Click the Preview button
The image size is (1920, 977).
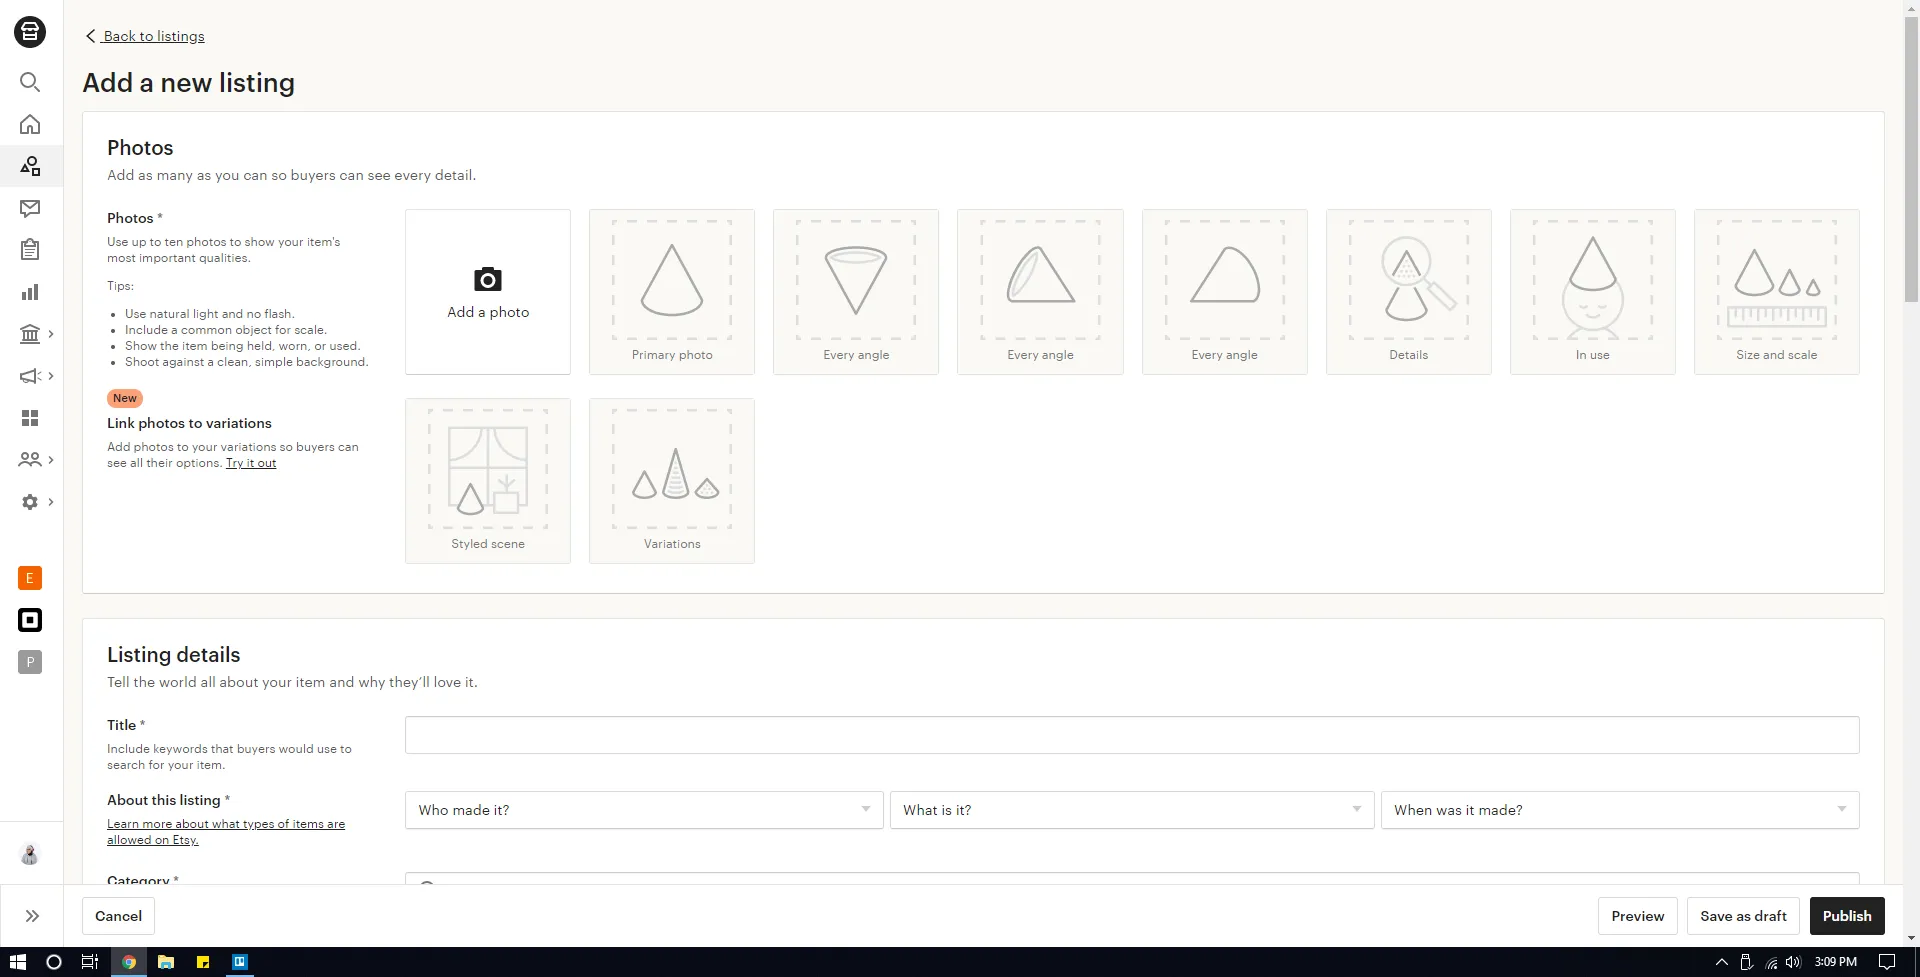coord(1638,916)
